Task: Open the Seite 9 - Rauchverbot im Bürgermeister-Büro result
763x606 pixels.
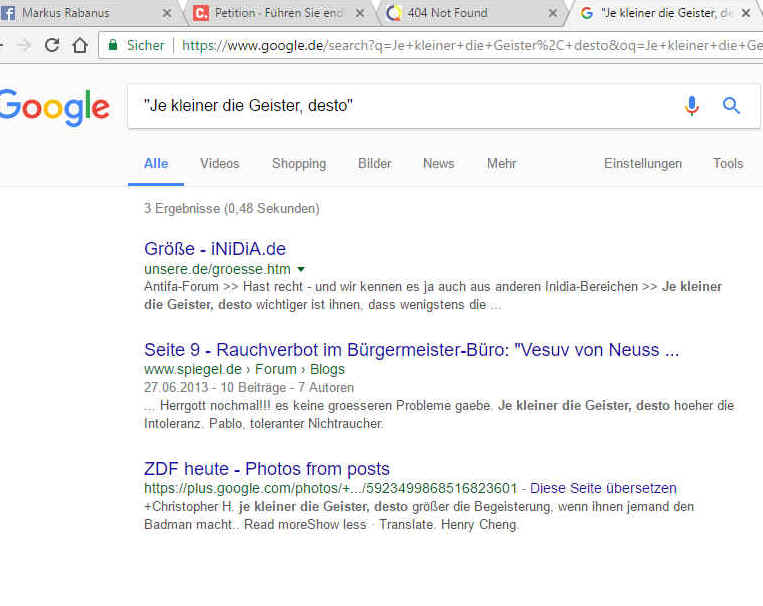Action: point(411,349)
